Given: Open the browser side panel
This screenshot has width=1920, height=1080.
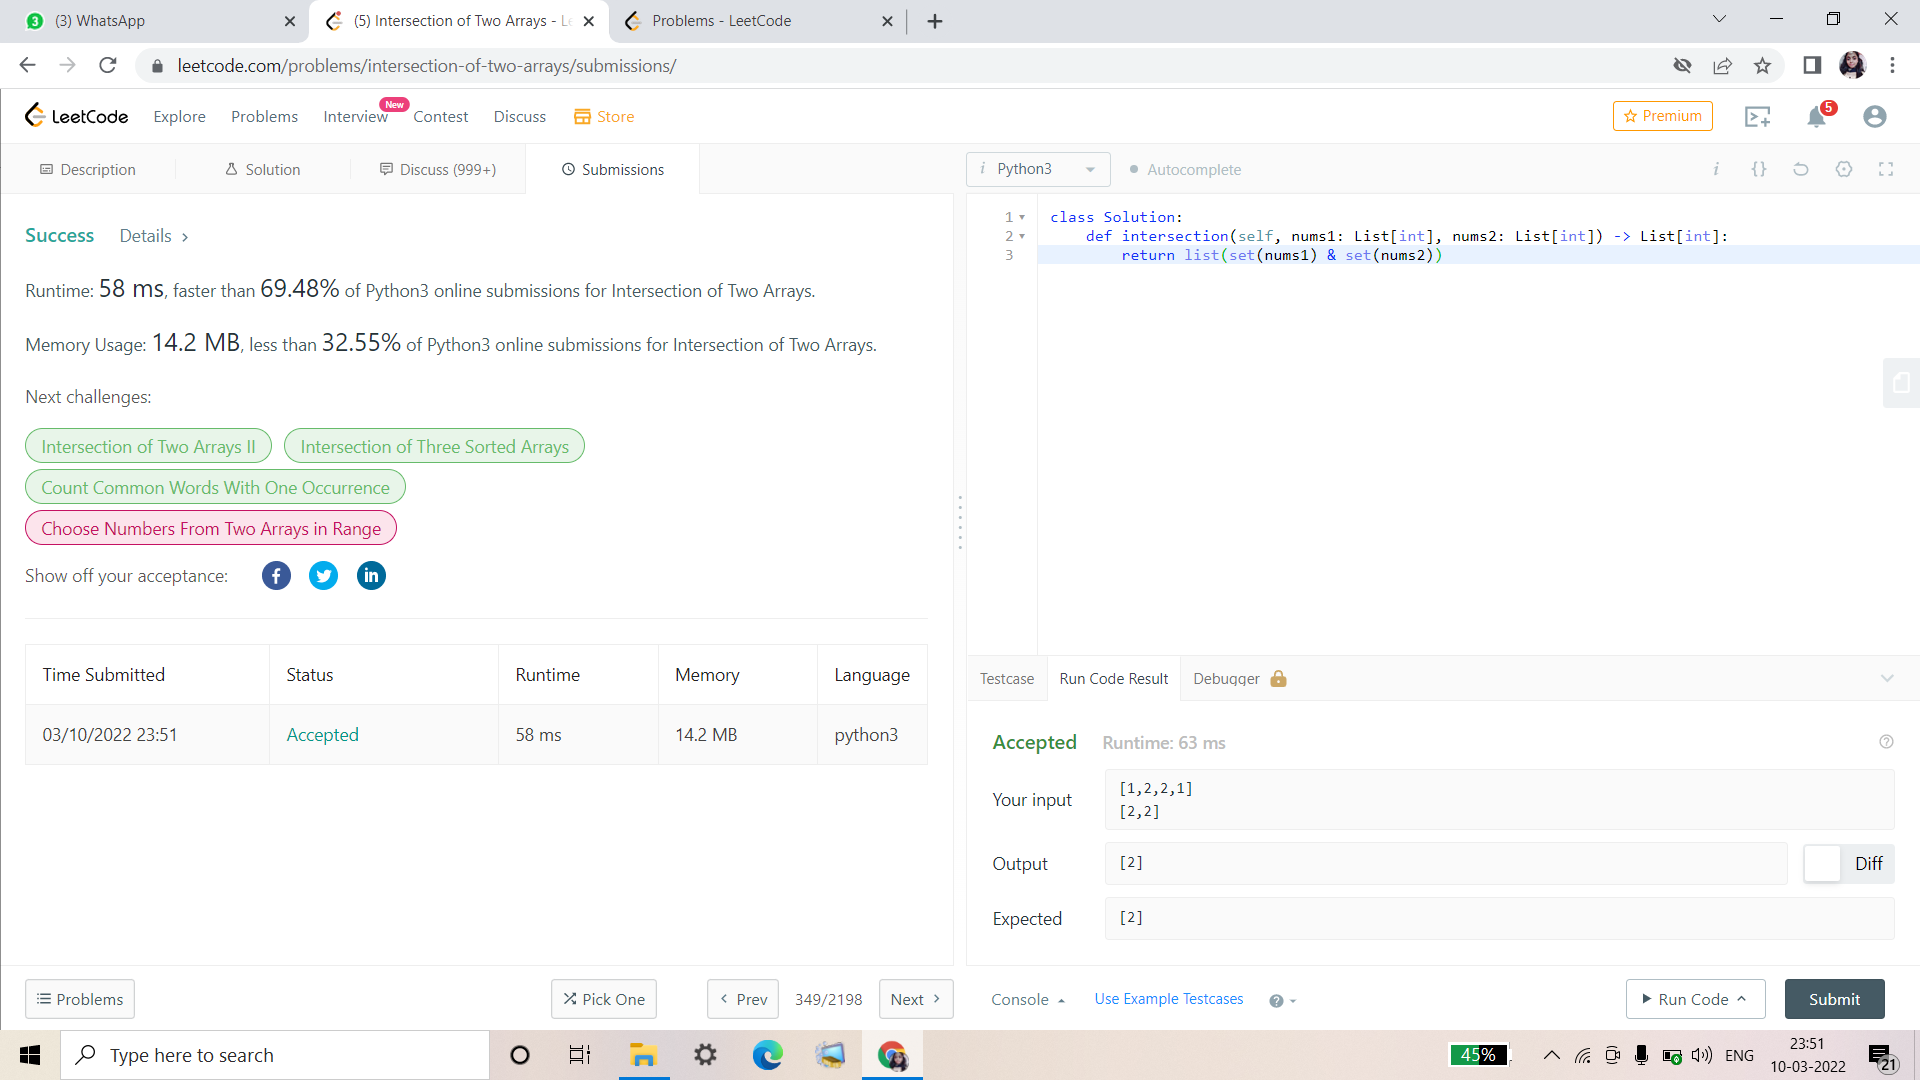Looking at the screenshot, I should click(x=1812, y=66).
